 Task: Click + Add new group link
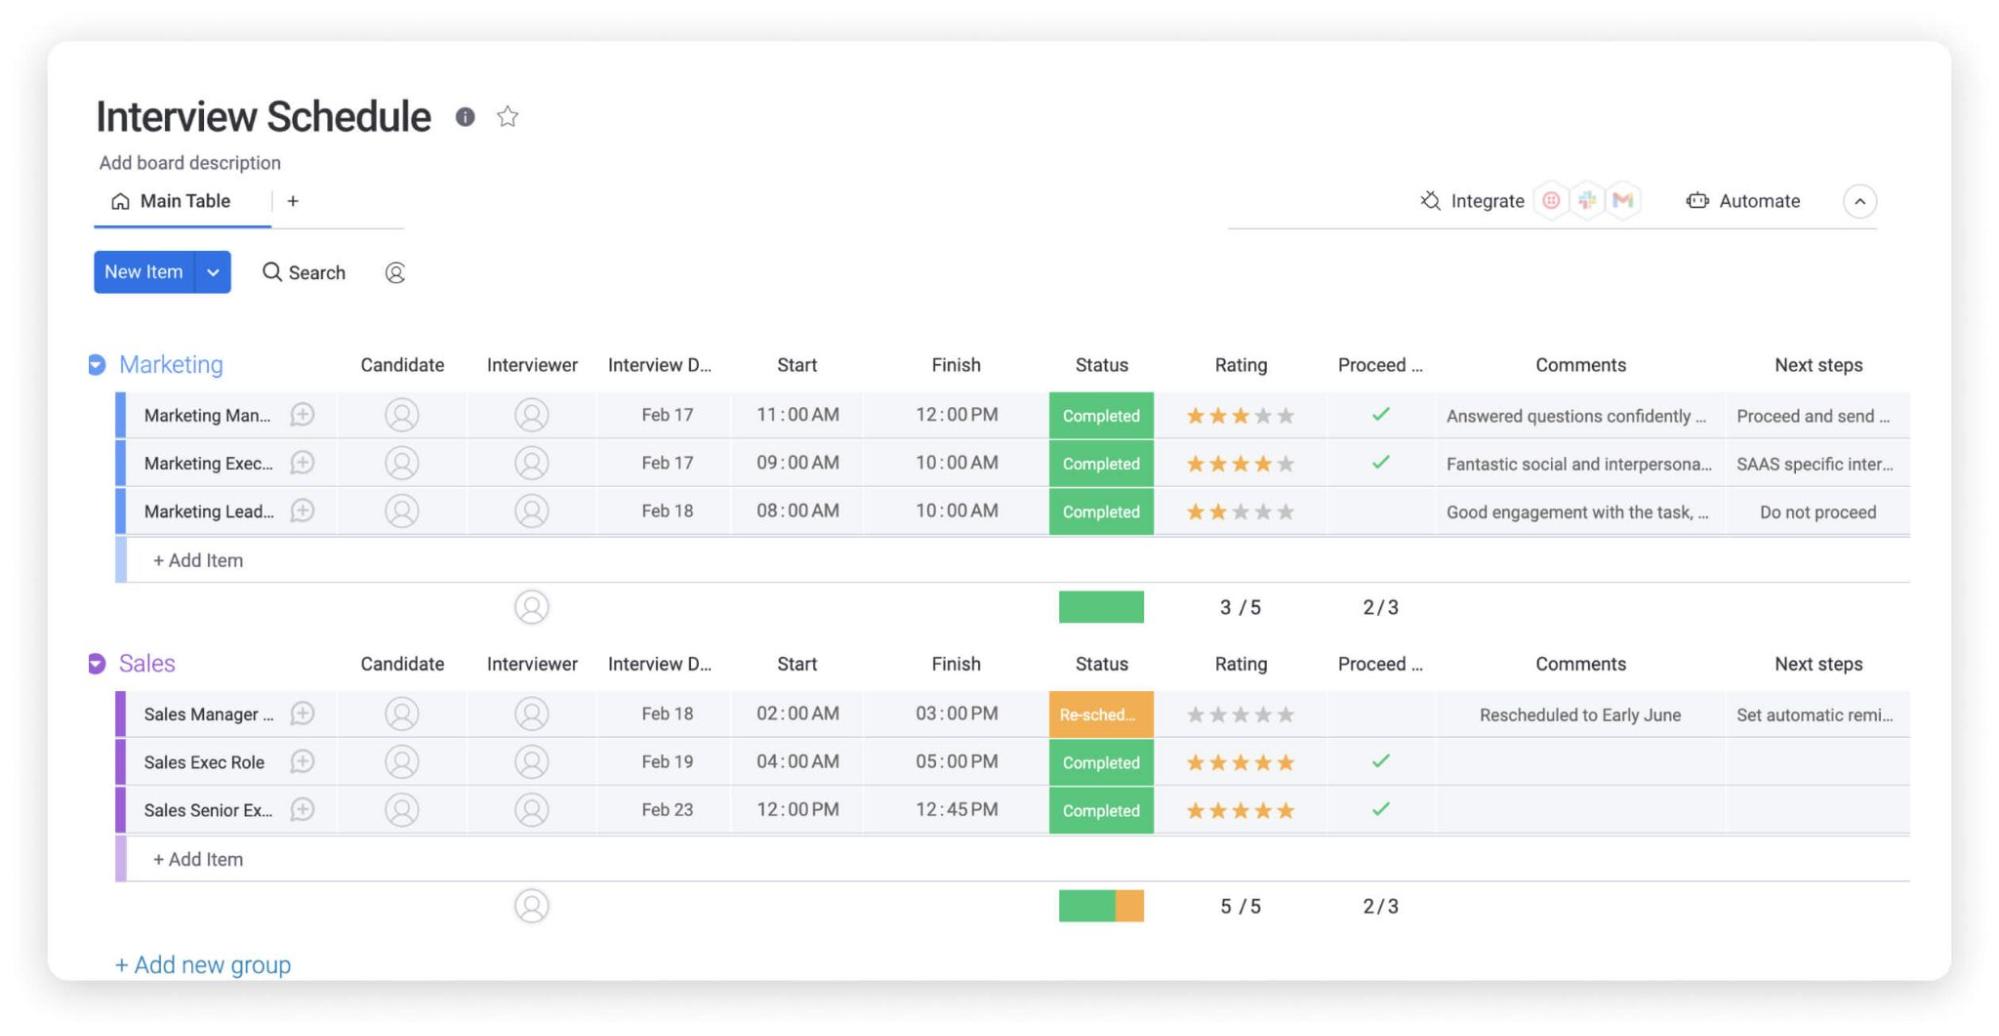pyautogui.click(x=203, y=964)
